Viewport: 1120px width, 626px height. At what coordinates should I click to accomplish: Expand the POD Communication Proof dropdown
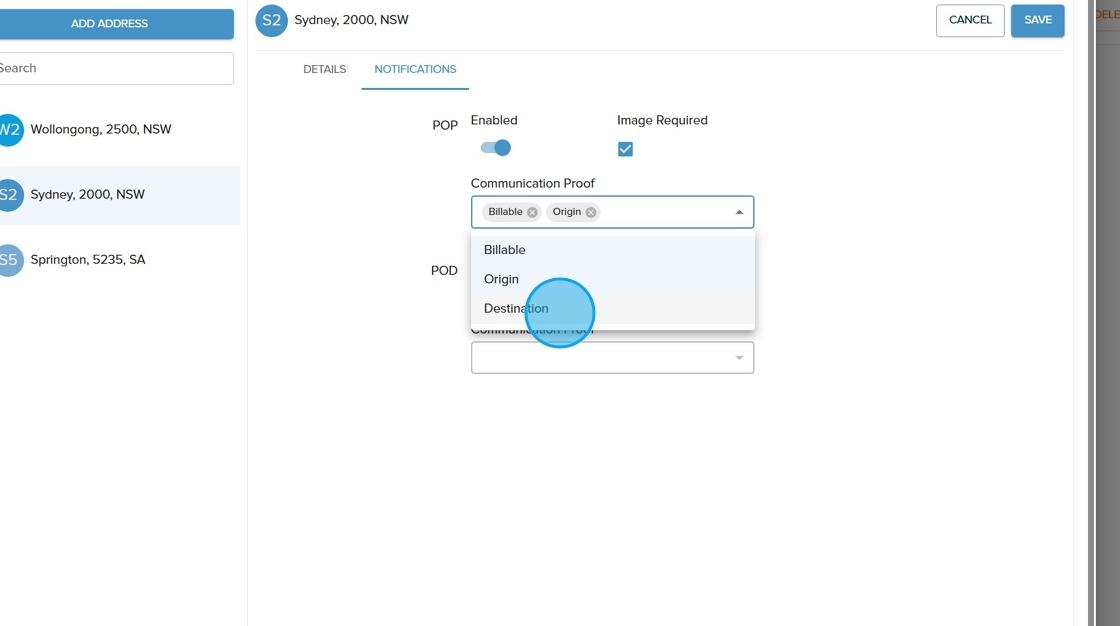click(739, 358)
